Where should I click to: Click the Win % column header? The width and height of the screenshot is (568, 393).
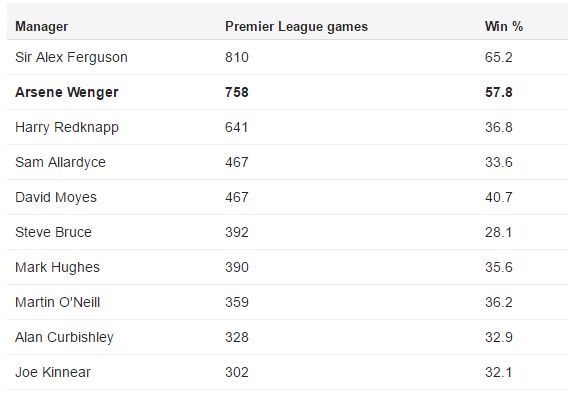(x=504, y=26)
